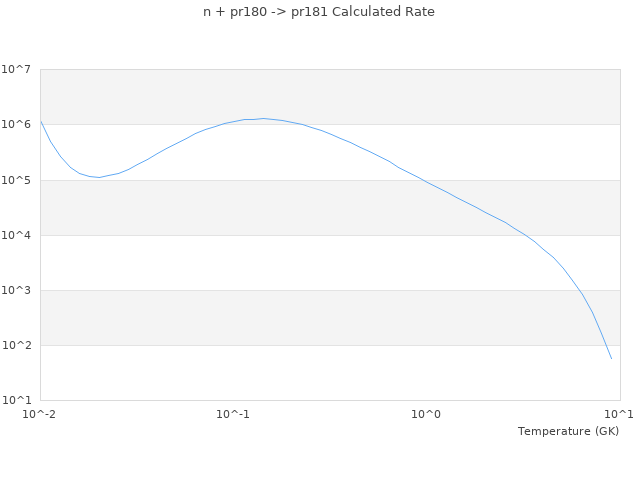
Task: Click the 10^1 label on the x-axis
Action: coord(619,414)
